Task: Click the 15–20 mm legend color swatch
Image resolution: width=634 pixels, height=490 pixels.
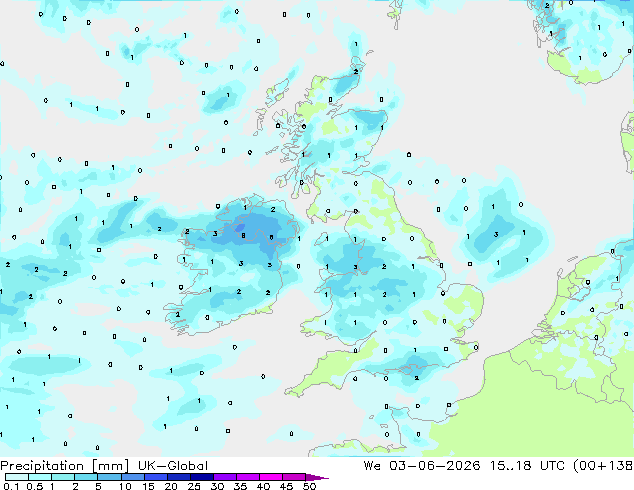Action: pyautogui.click(x=155, y=477)
